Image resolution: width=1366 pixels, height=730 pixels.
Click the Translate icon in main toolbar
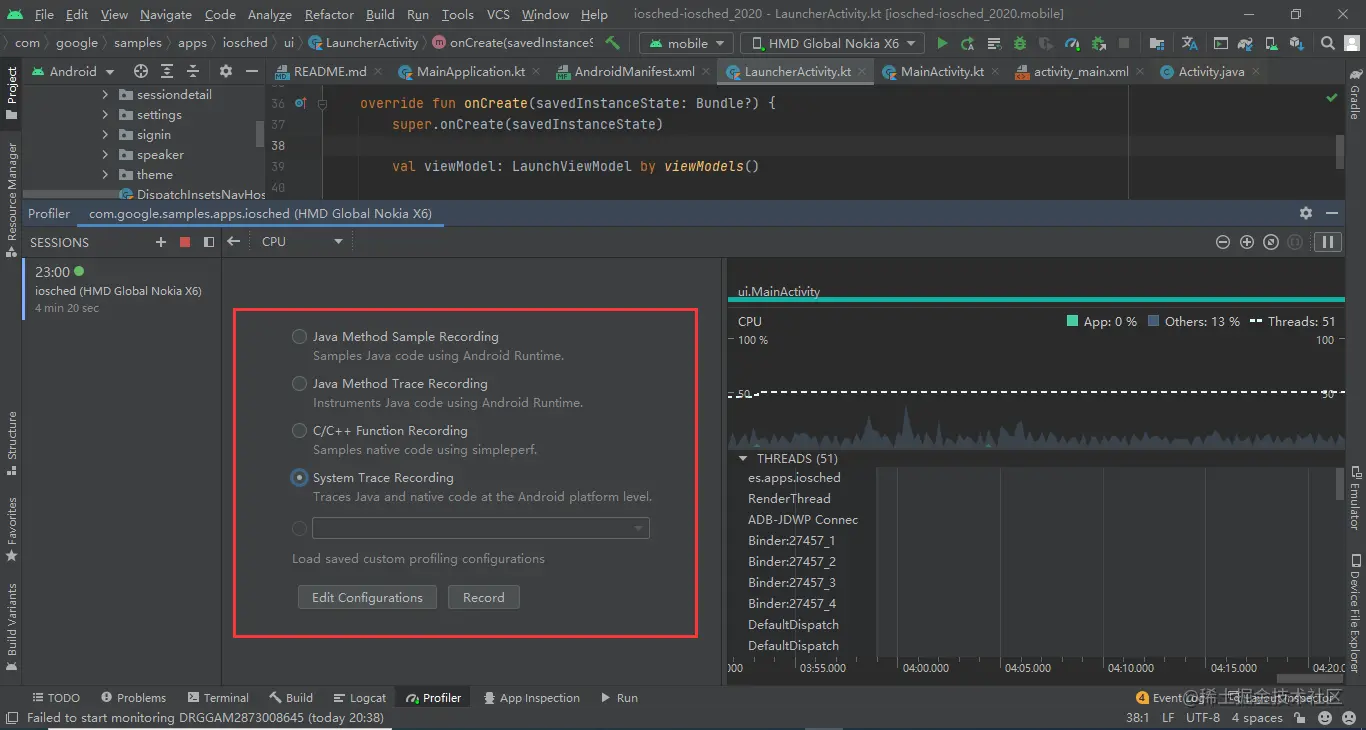[1189, 43]
